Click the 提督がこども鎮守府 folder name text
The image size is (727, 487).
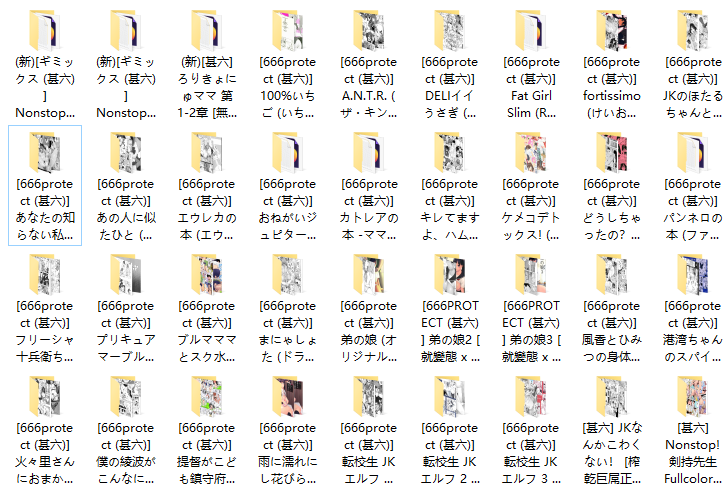[207, 453]
